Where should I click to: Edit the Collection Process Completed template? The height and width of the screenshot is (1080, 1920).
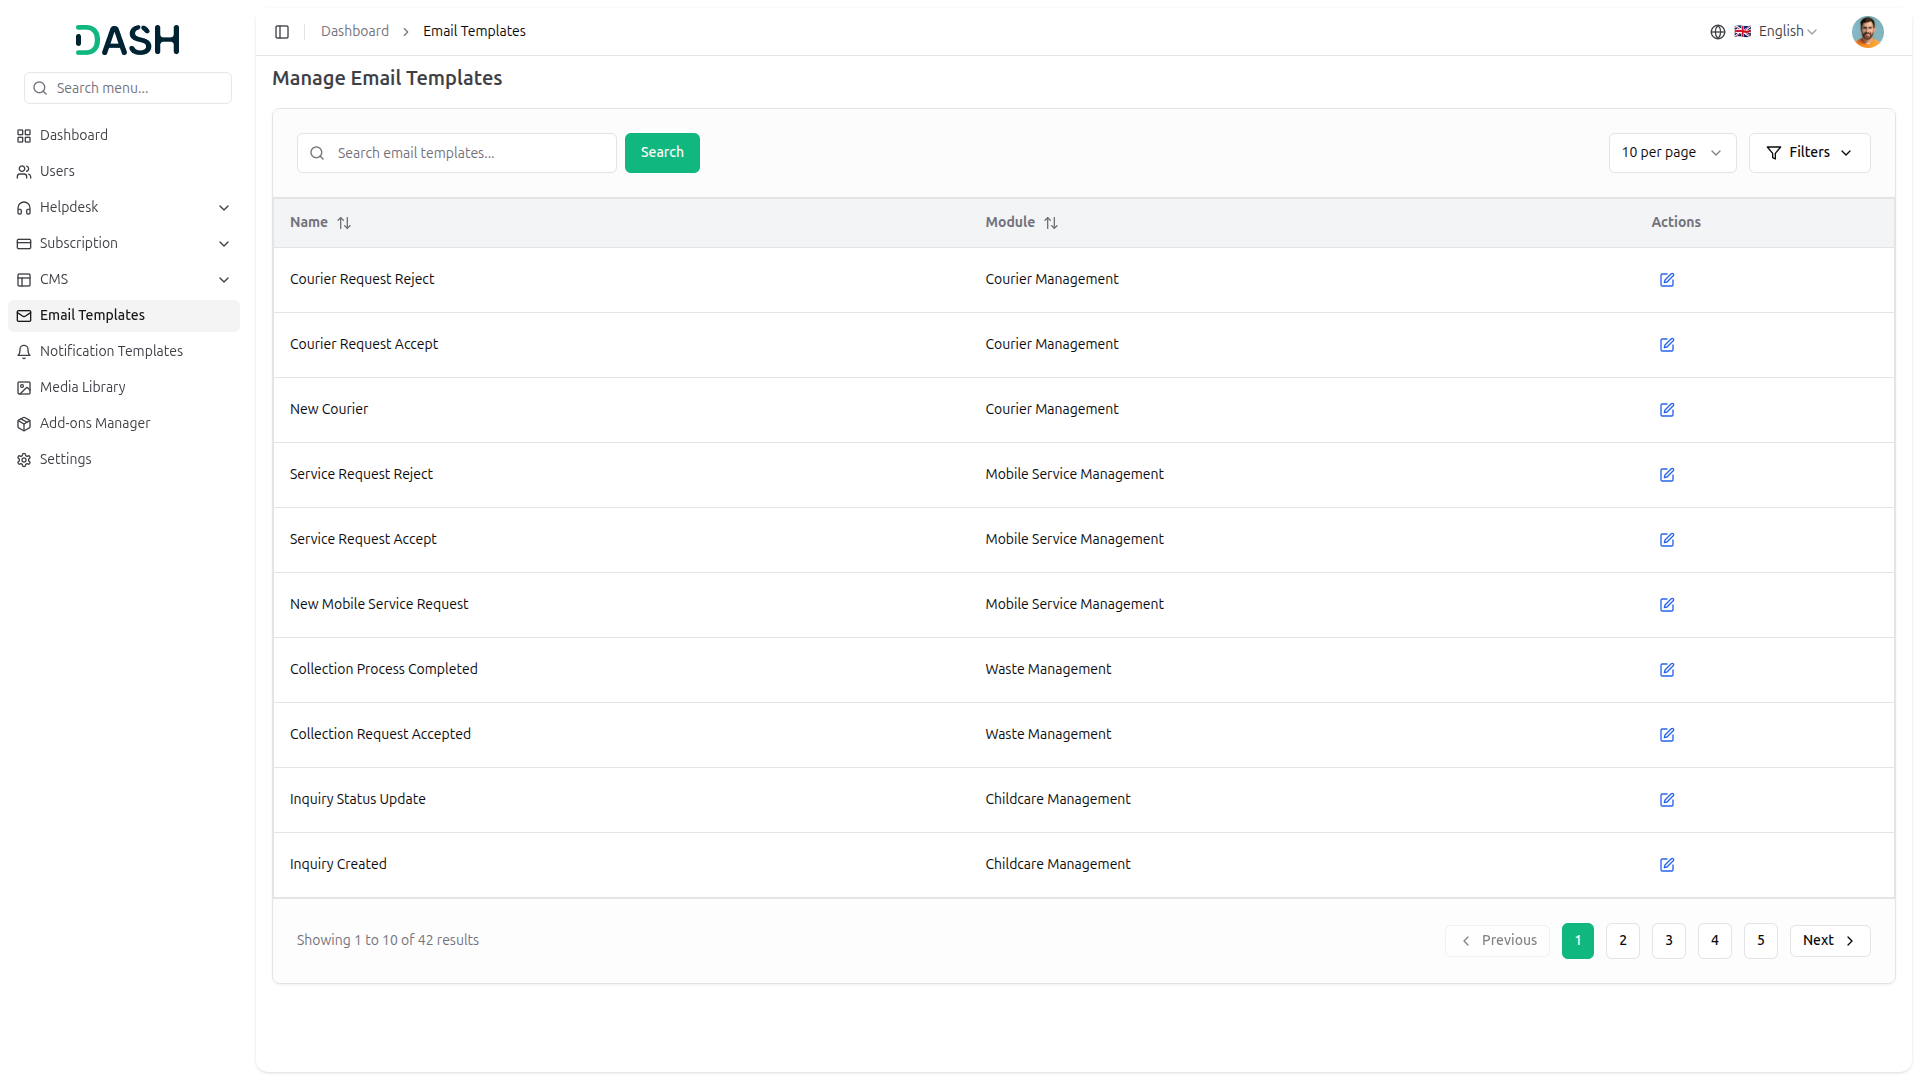[x=1666, y=670]
